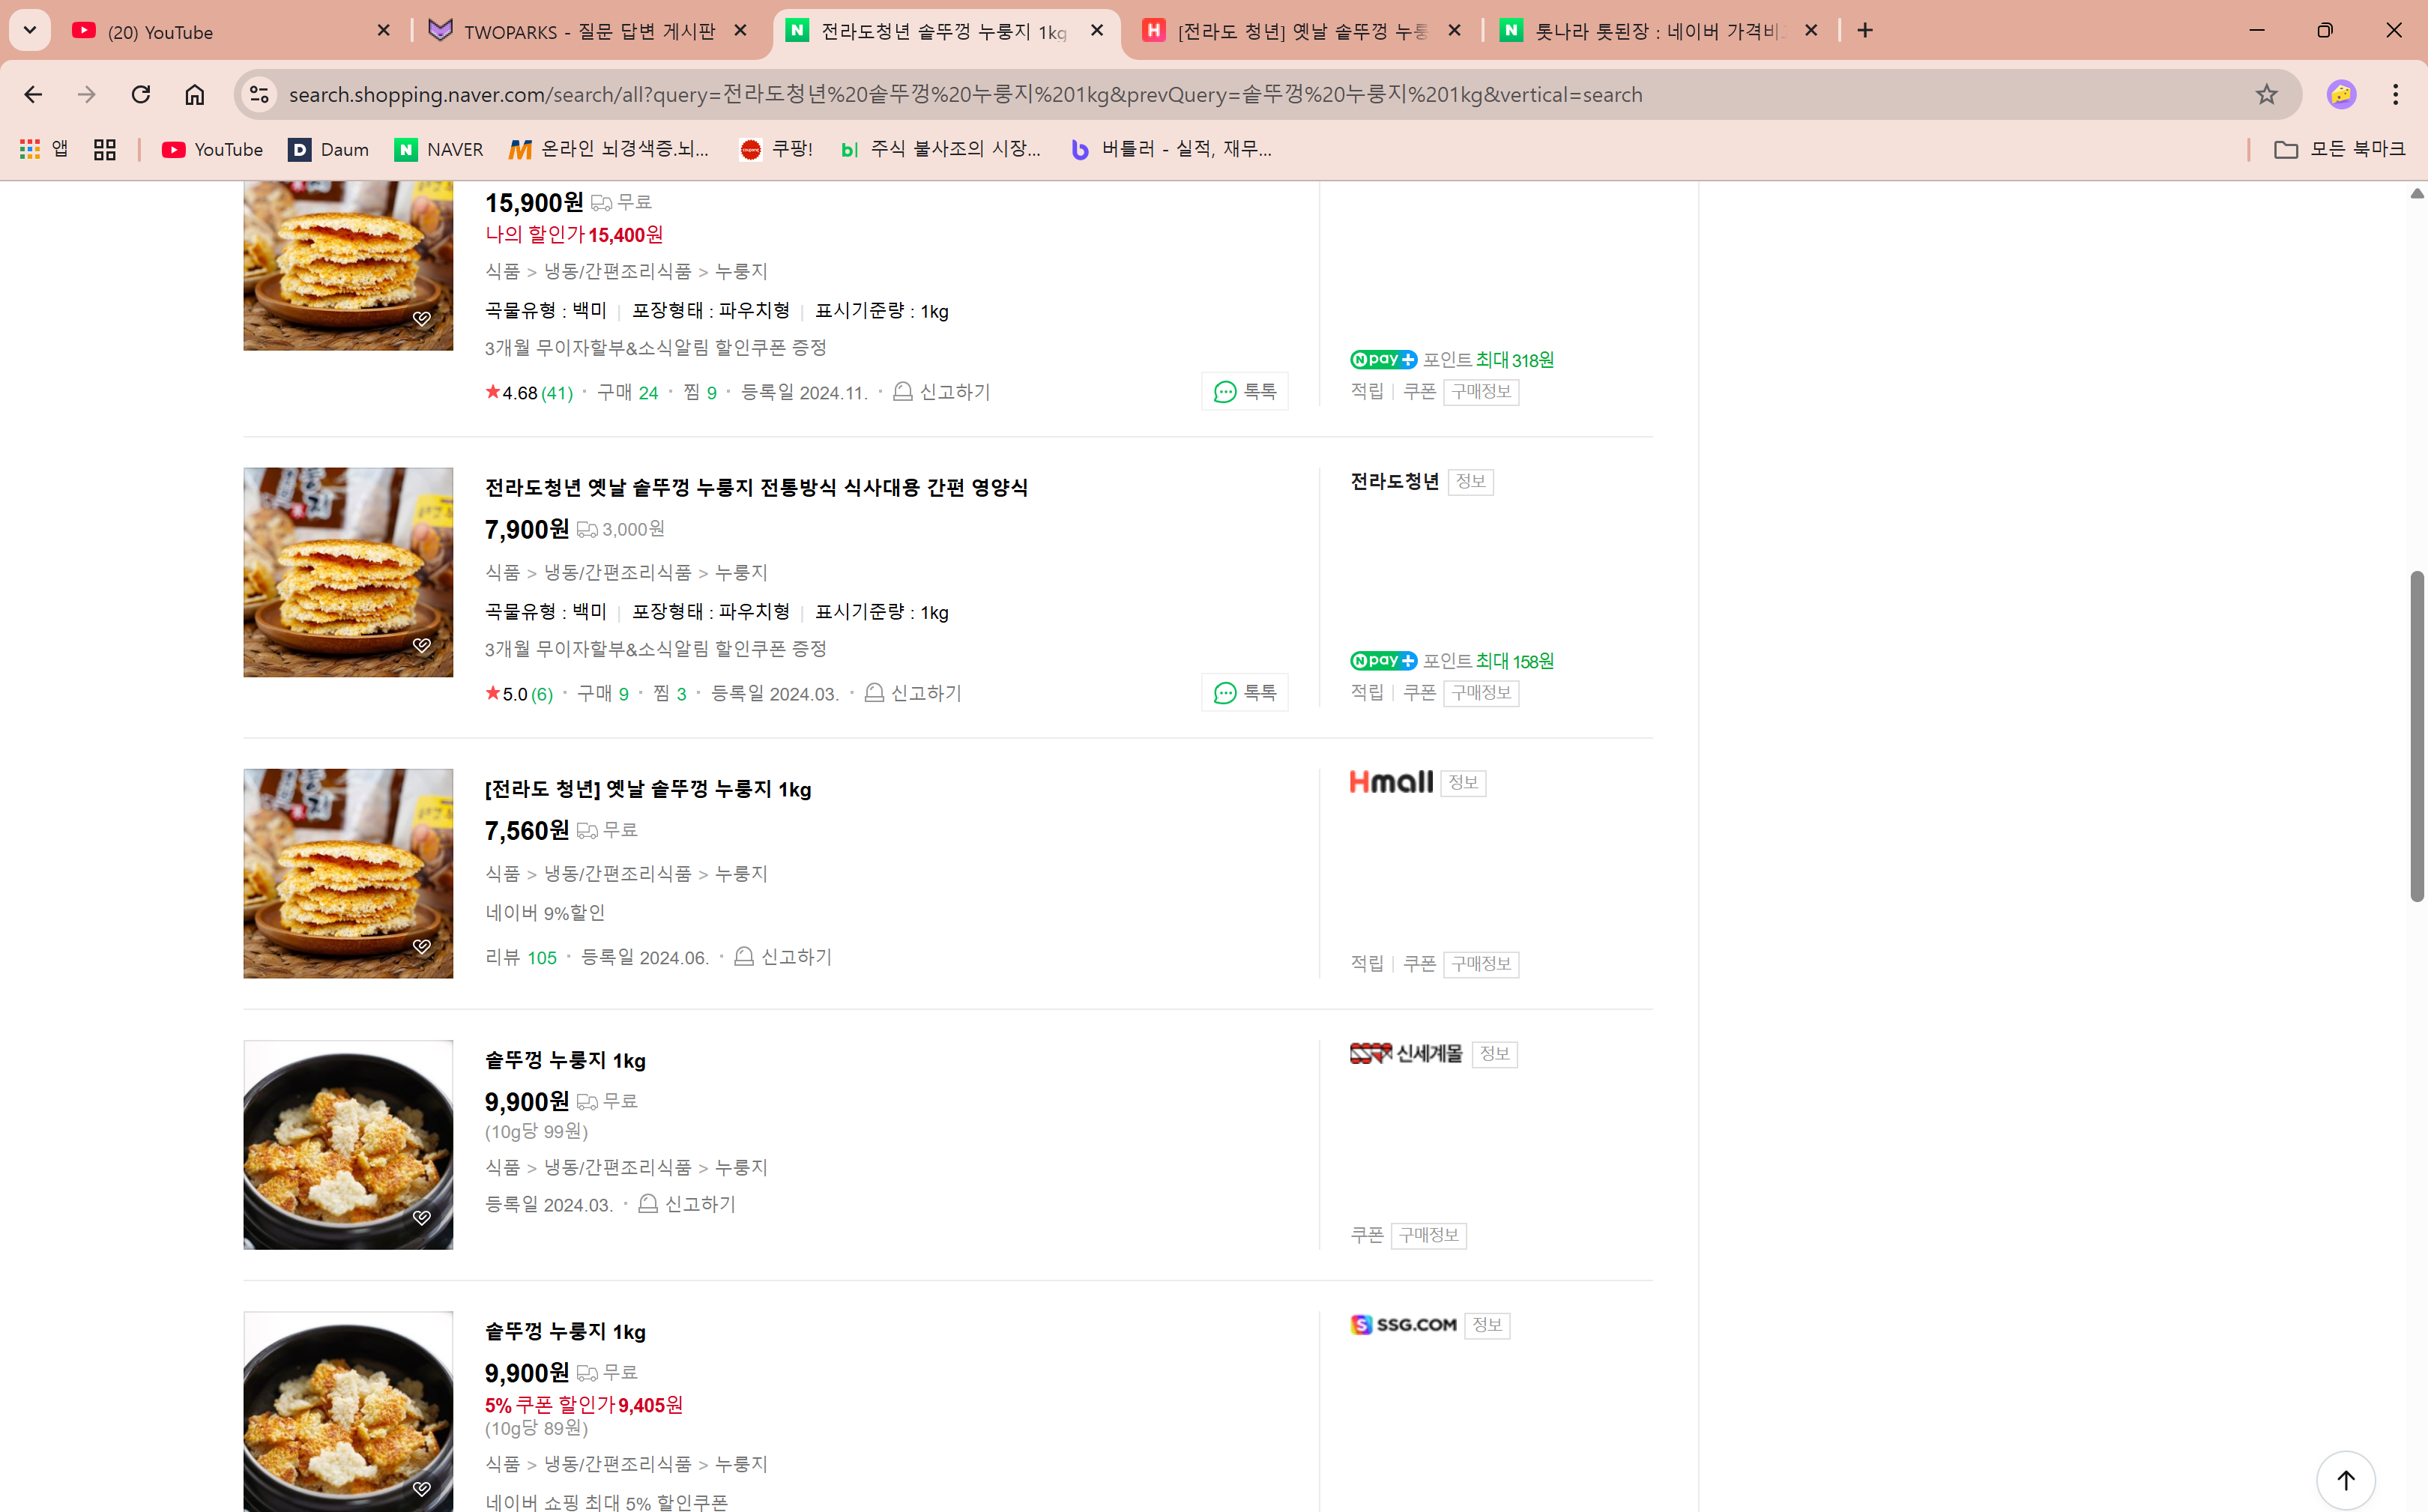Toggle wishlist heart on 7,900원 product image
Viewport: 2428px width, 1512px height.
pos(422,645)
